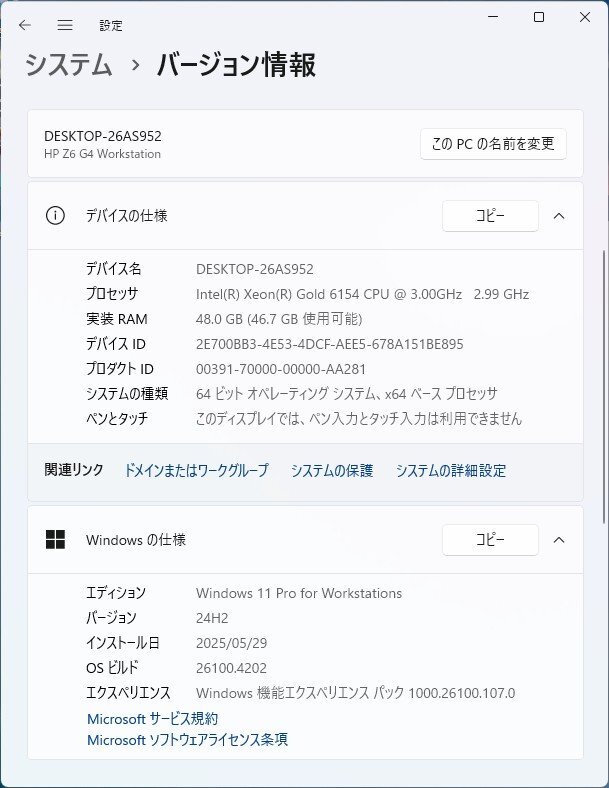Select the OS build 26100.4202
The height and width of the screenshot is (788, 609).
[231, 668]
